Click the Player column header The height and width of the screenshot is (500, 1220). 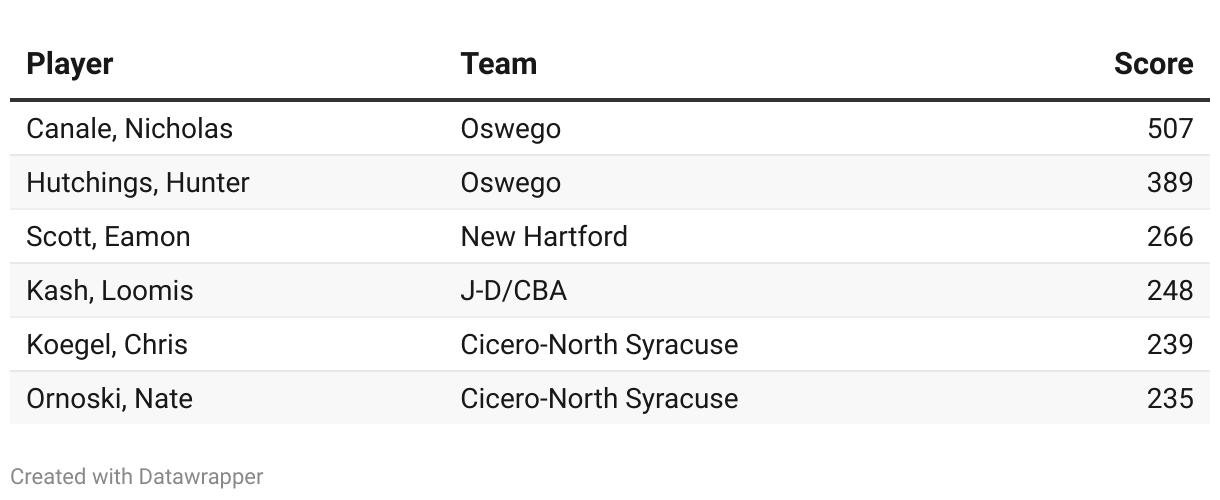(70, 64)
